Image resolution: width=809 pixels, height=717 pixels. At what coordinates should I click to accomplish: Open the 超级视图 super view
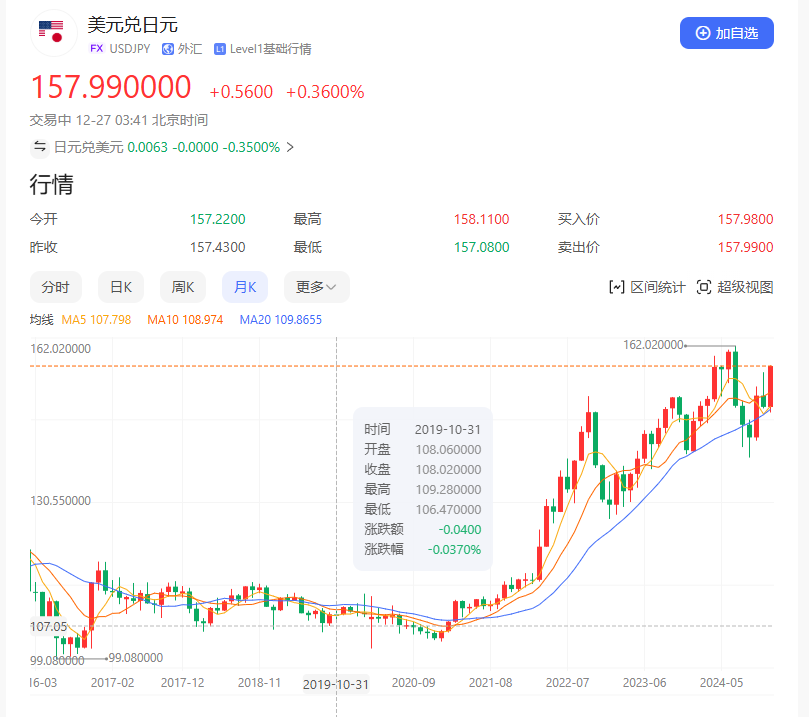point(735,287)
